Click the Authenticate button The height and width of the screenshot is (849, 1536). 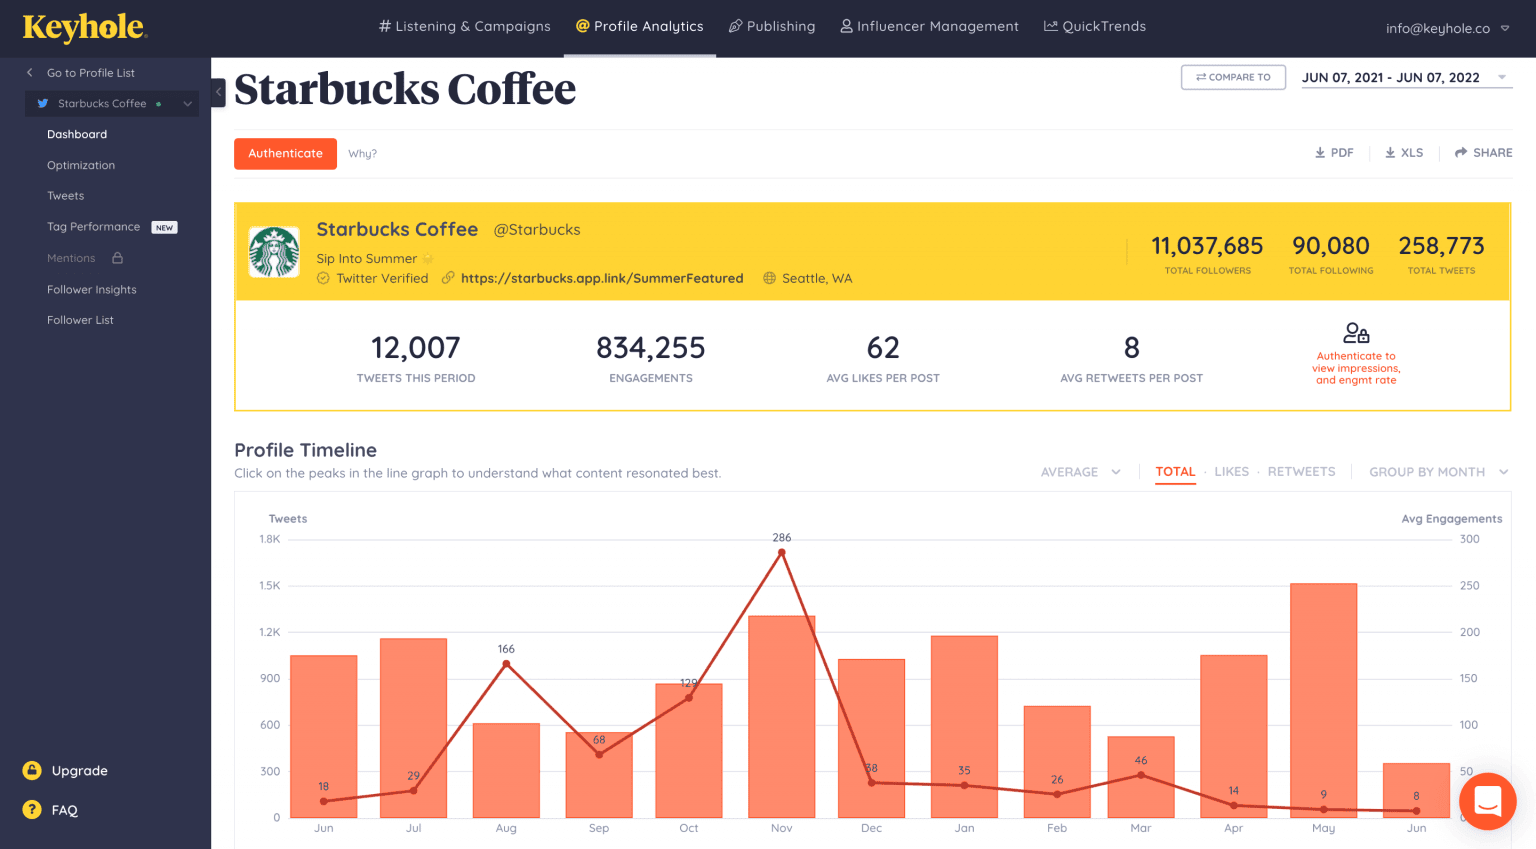click(x=285, y=153)
